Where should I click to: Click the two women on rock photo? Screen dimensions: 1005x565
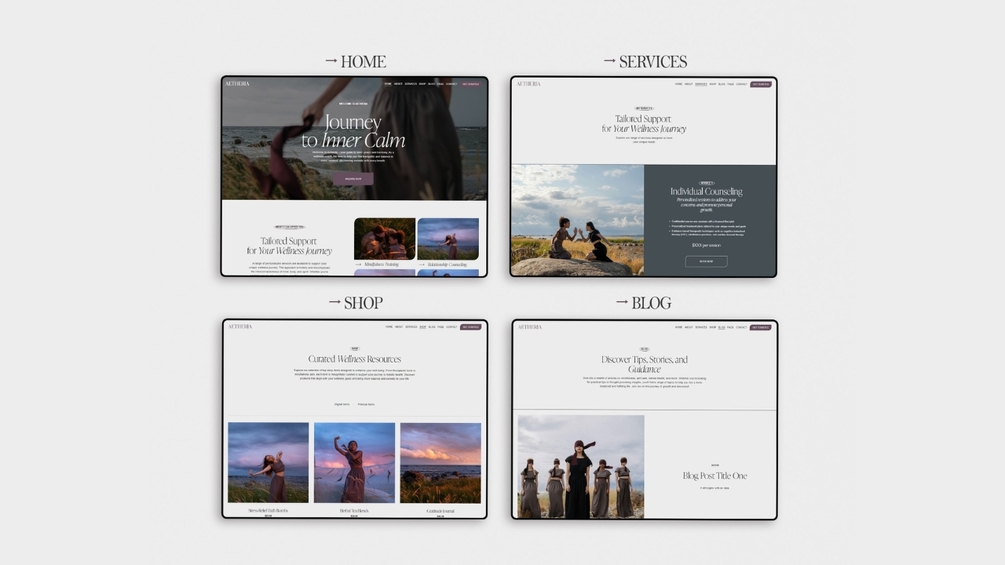pyautogui.click(x=577, y=220)
